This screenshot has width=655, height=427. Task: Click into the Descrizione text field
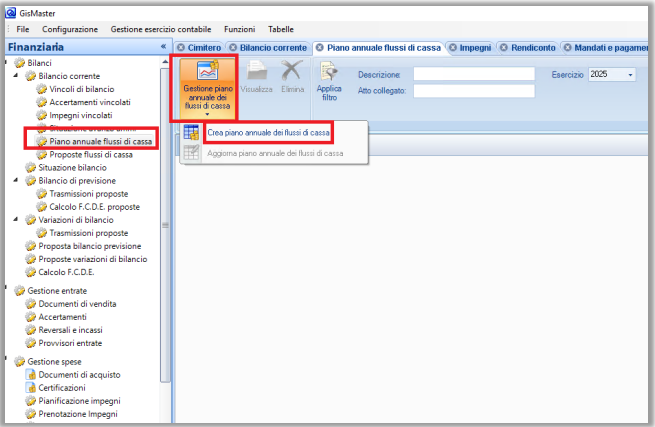tap(474, 75)
